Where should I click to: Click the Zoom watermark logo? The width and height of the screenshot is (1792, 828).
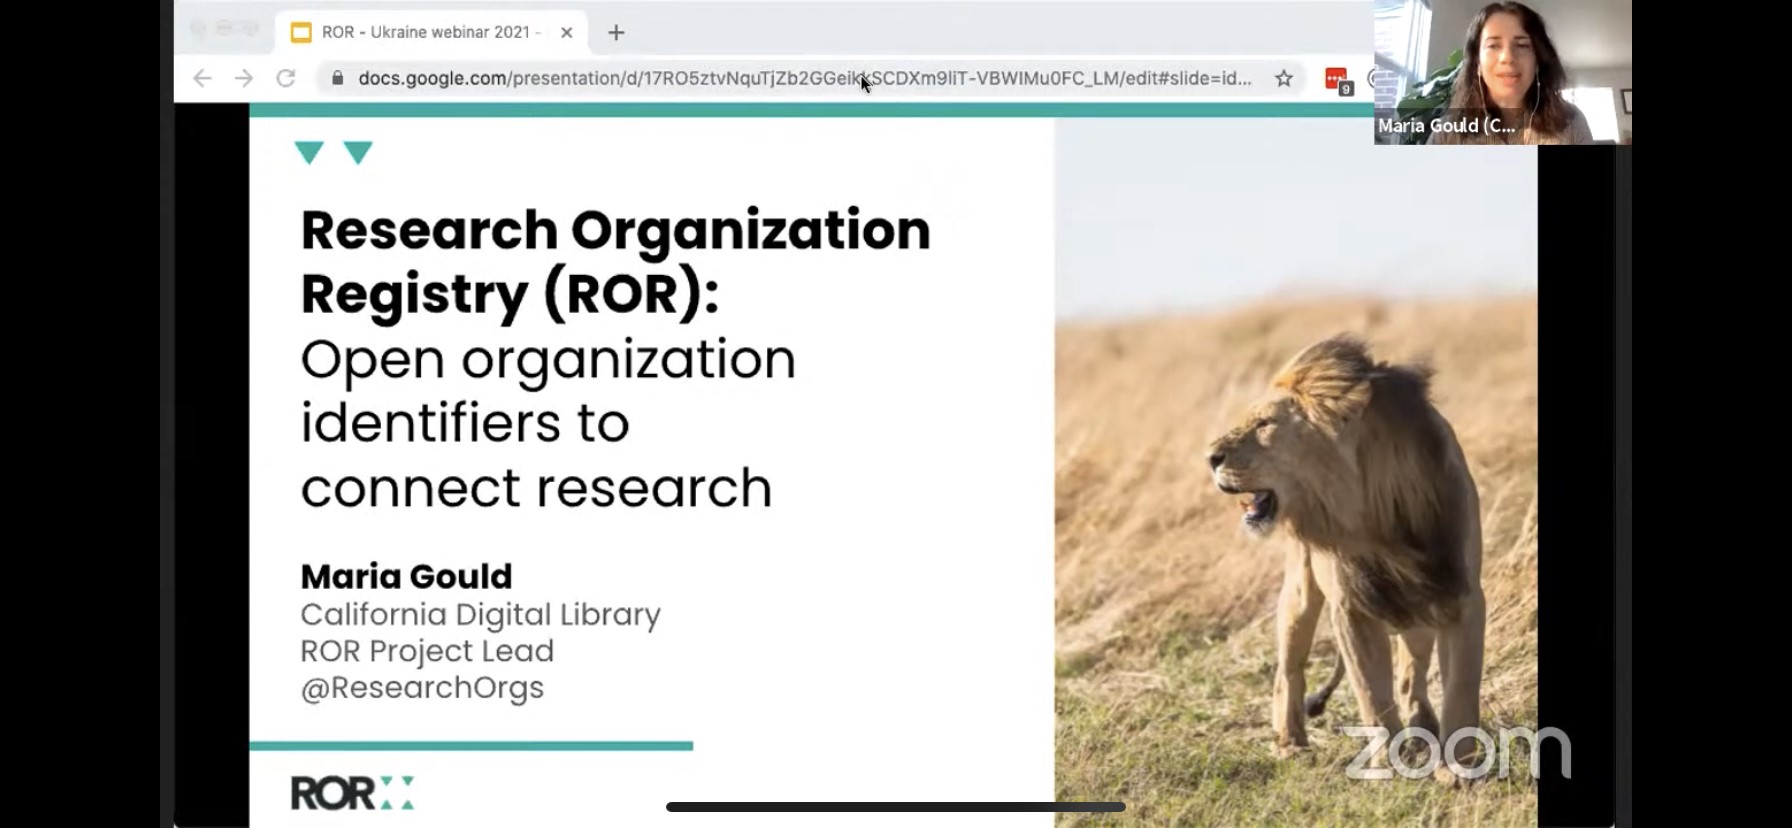tap(1456, 752)
